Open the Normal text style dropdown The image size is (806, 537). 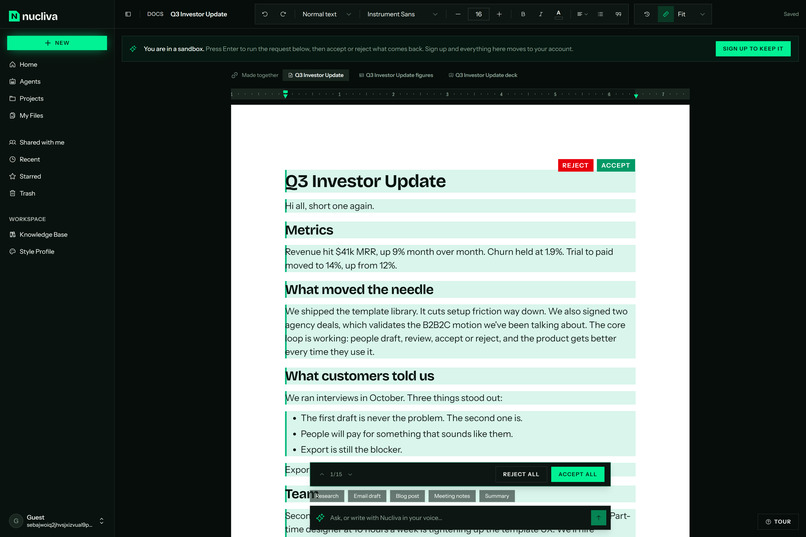326,14
